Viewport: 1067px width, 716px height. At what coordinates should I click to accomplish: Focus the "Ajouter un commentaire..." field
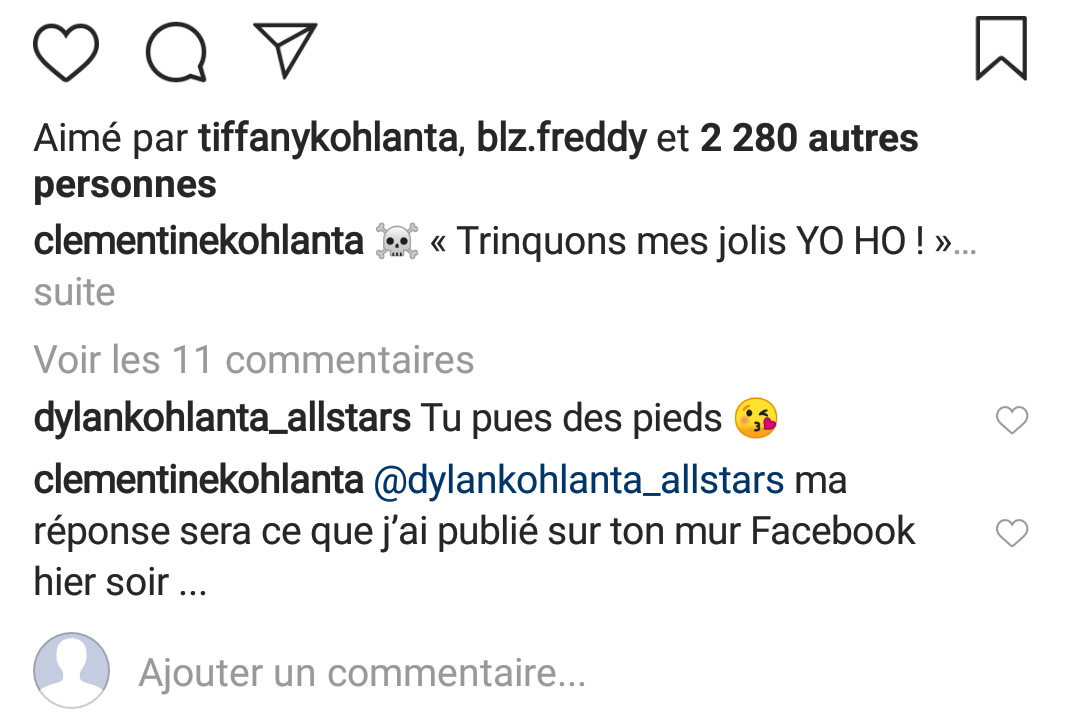362,672
